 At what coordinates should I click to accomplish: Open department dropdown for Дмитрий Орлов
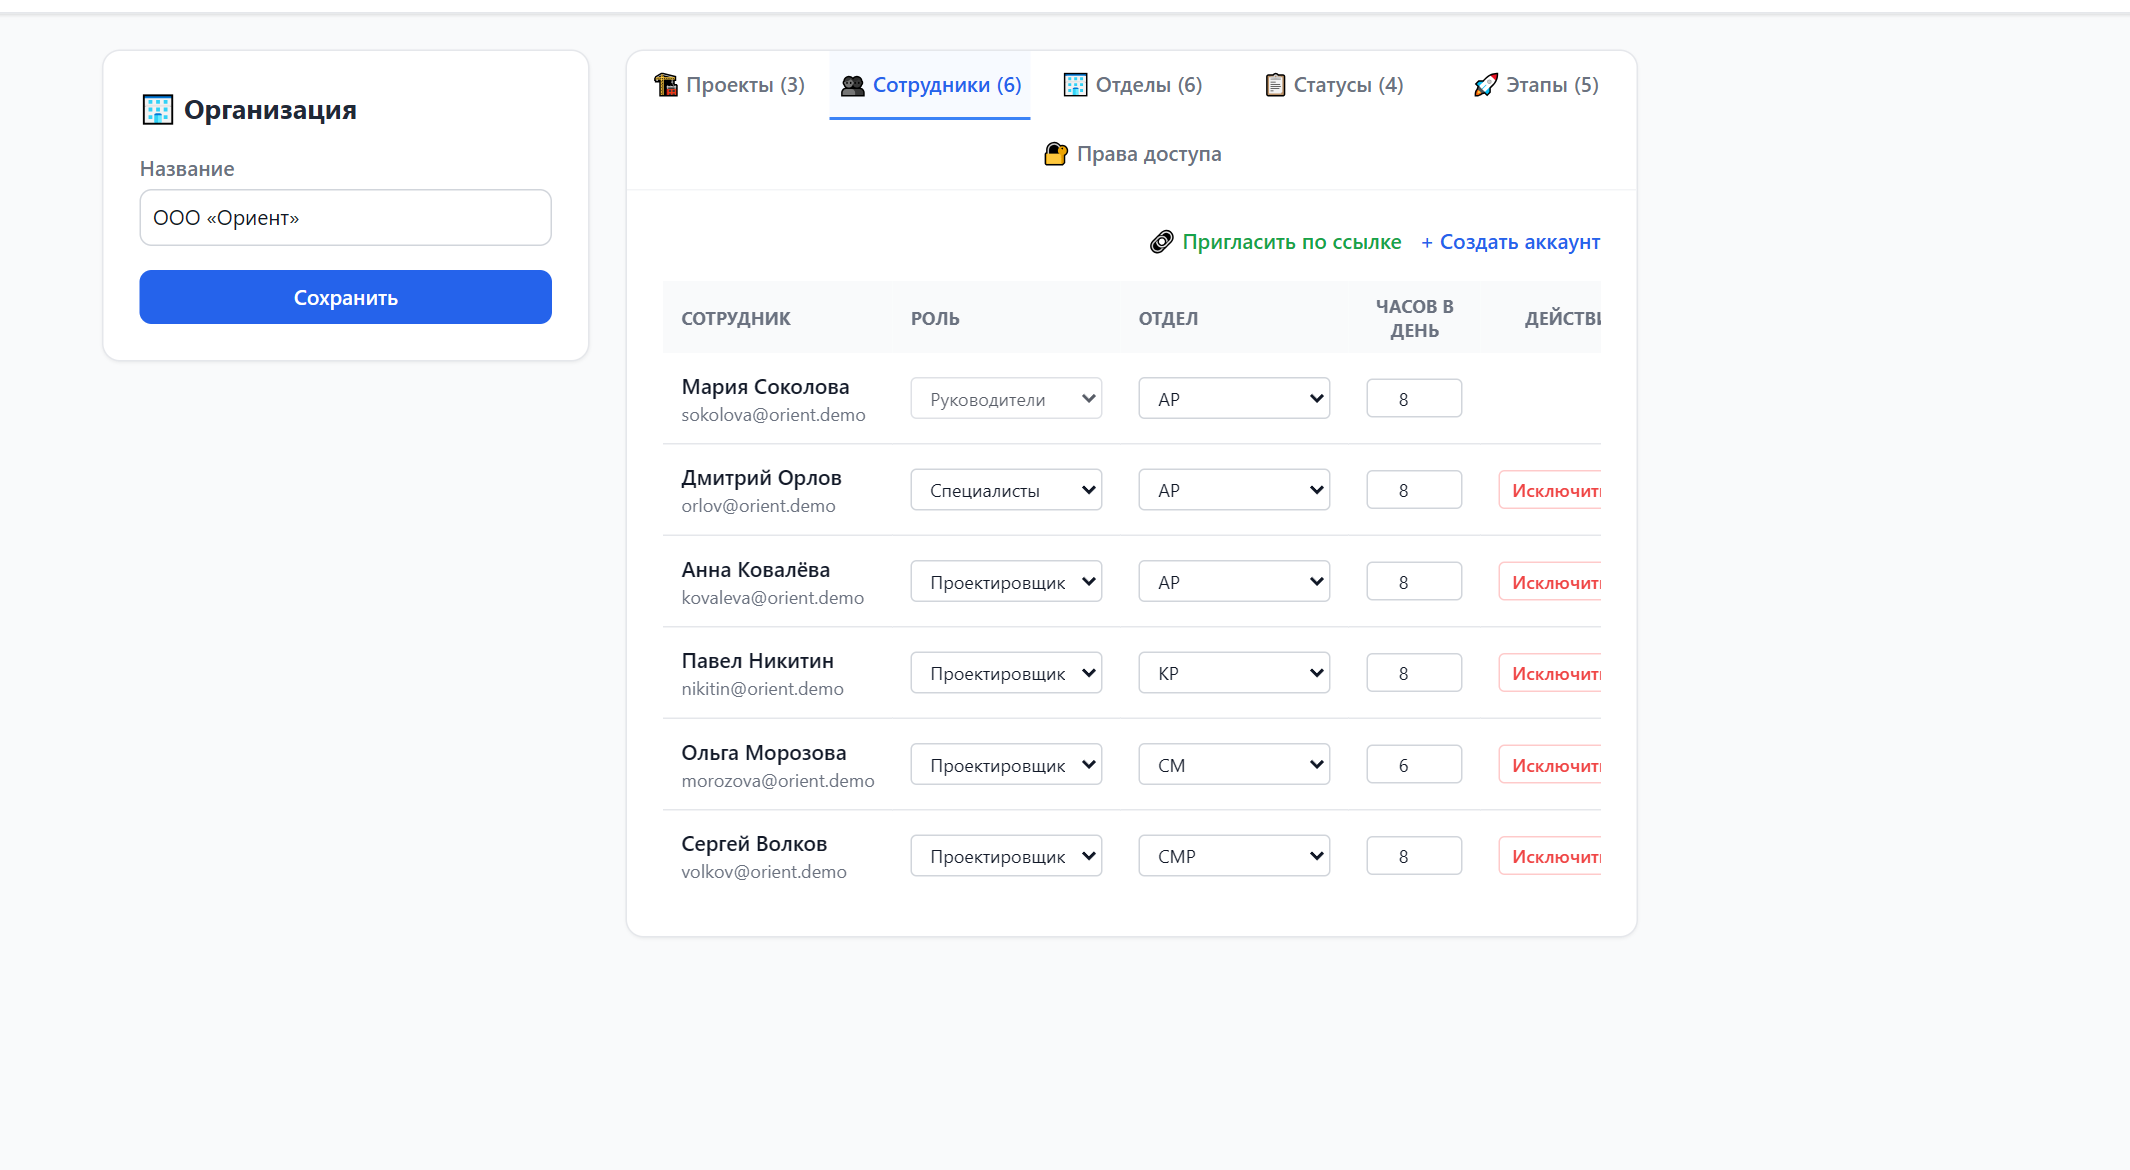[x=1234, y=490]
